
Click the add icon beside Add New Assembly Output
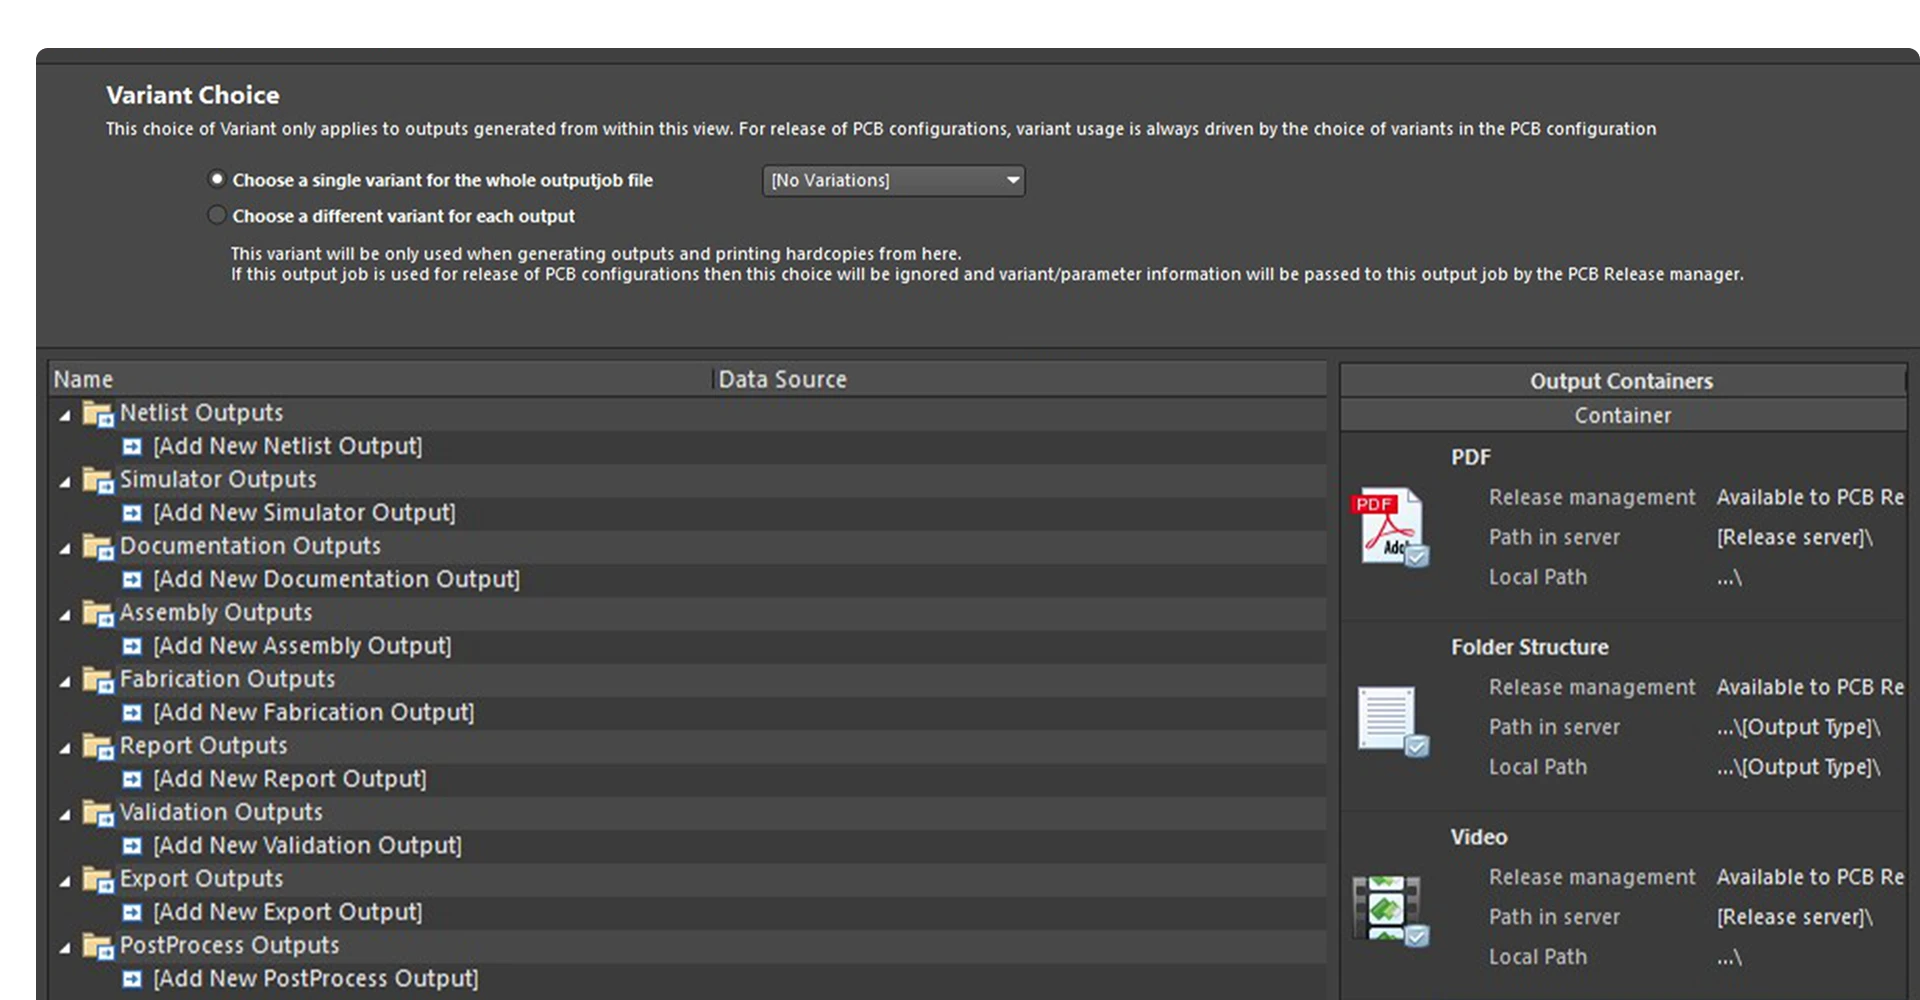pyautogui.click(x=132, y=646)
